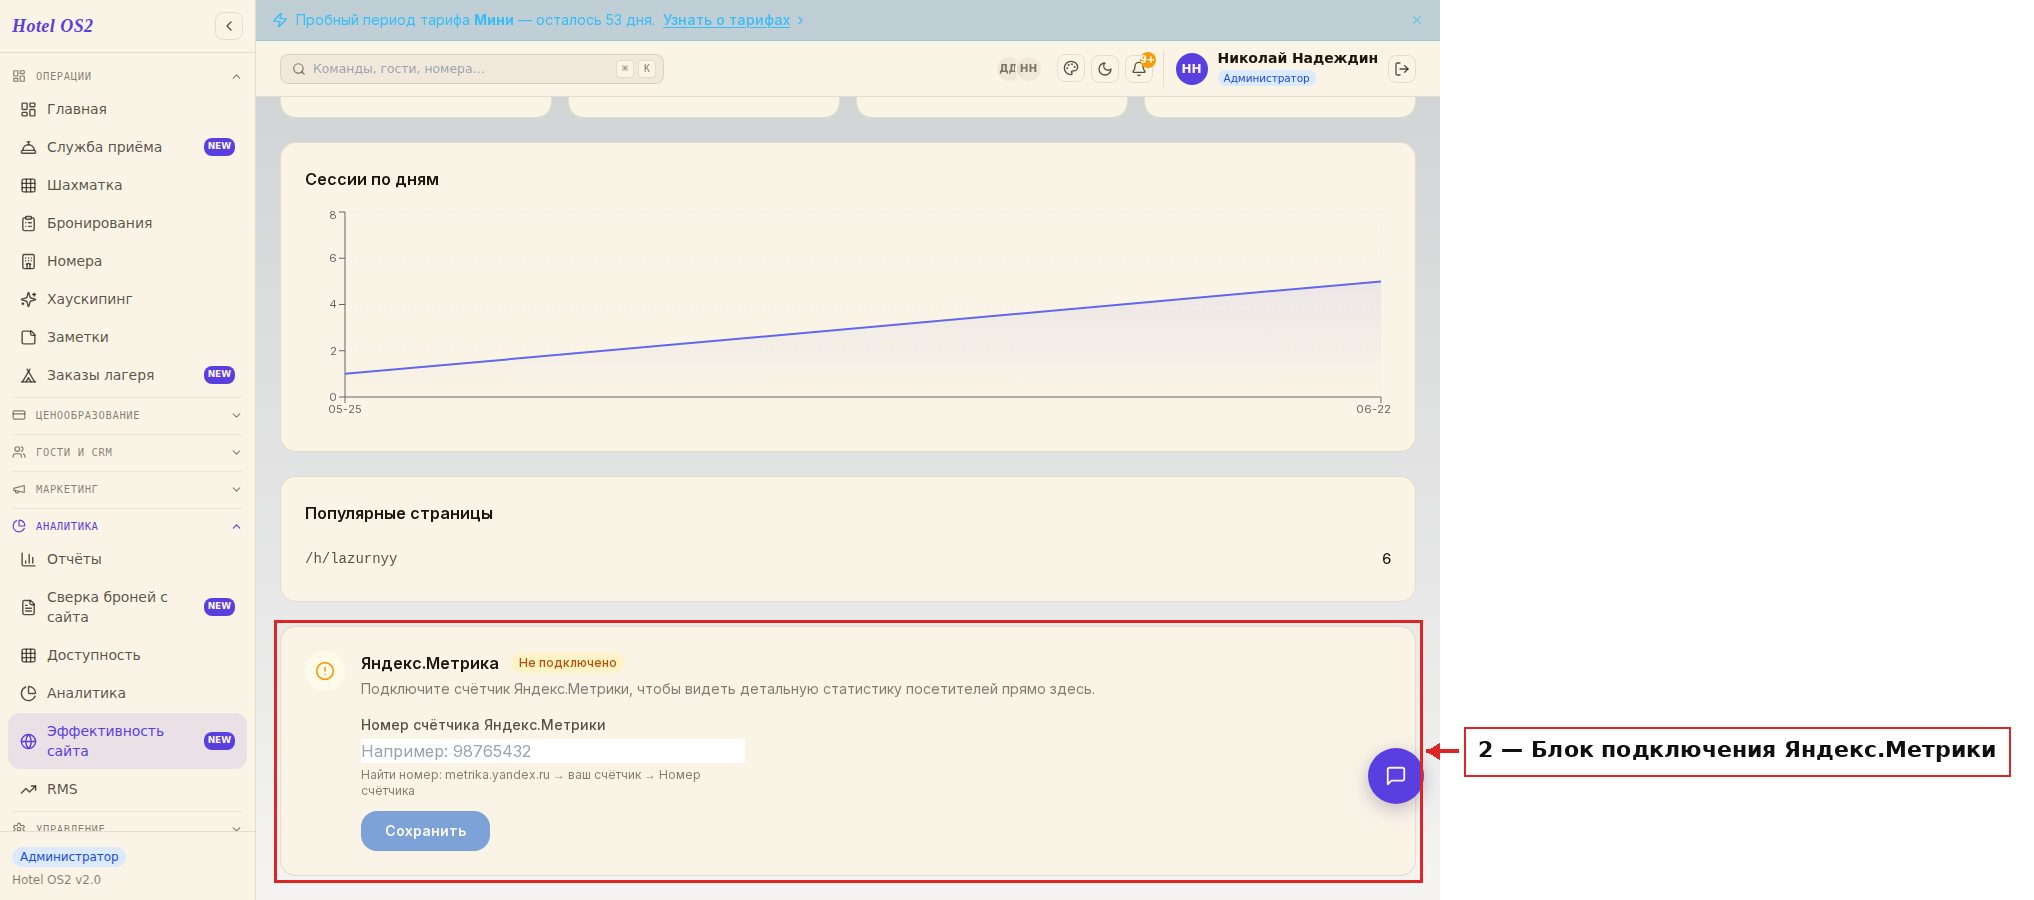Expand the Ценообразование section
This screenshot has width=2034, height=900.
click(127, 415)
